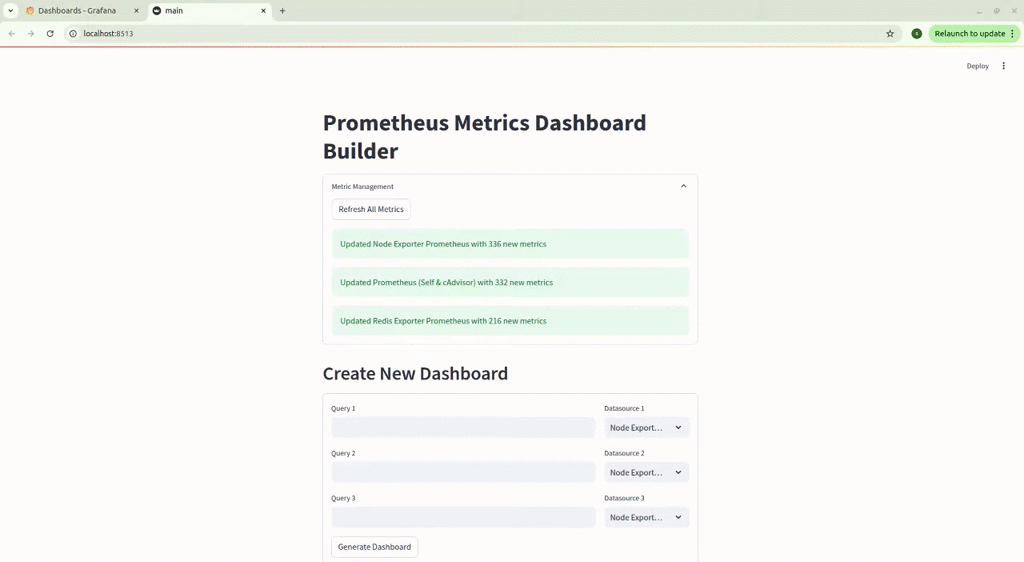Click the 'Updated Redis Exporter Prometheus' message

pyautogui.click(x=510, y=320)
